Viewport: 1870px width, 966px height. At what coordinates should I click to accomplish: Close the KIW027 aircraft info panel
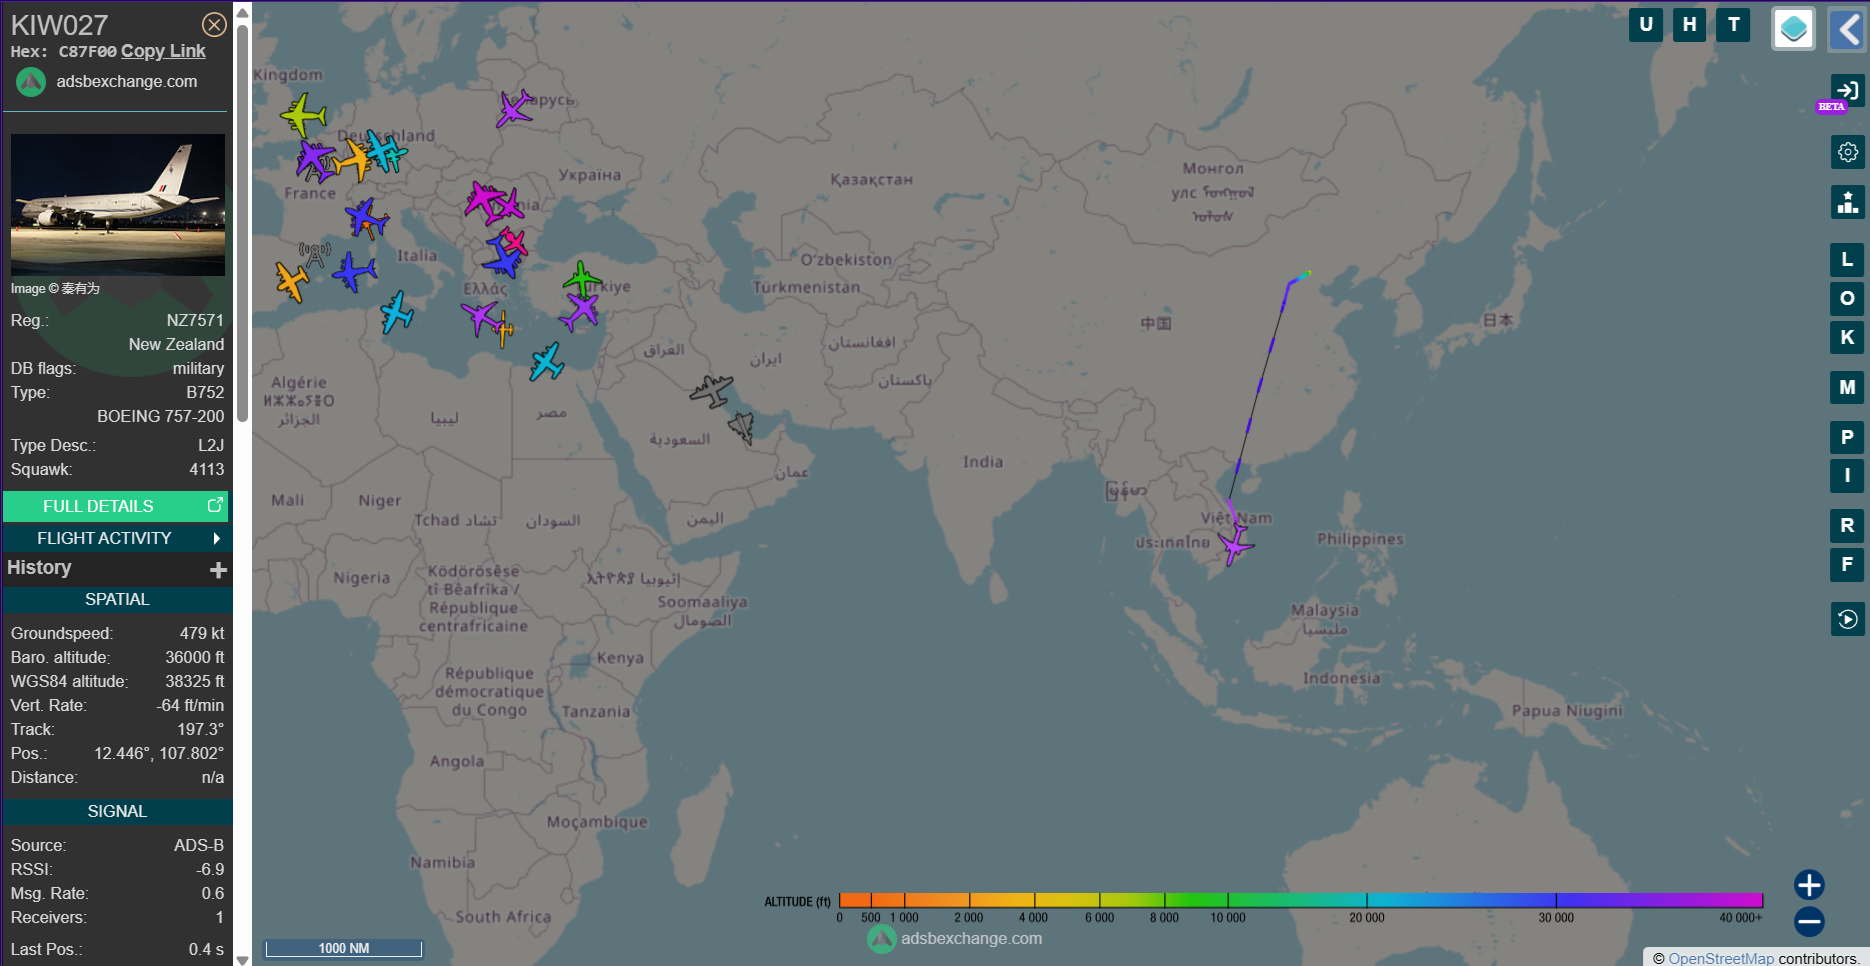pos(214,24)
